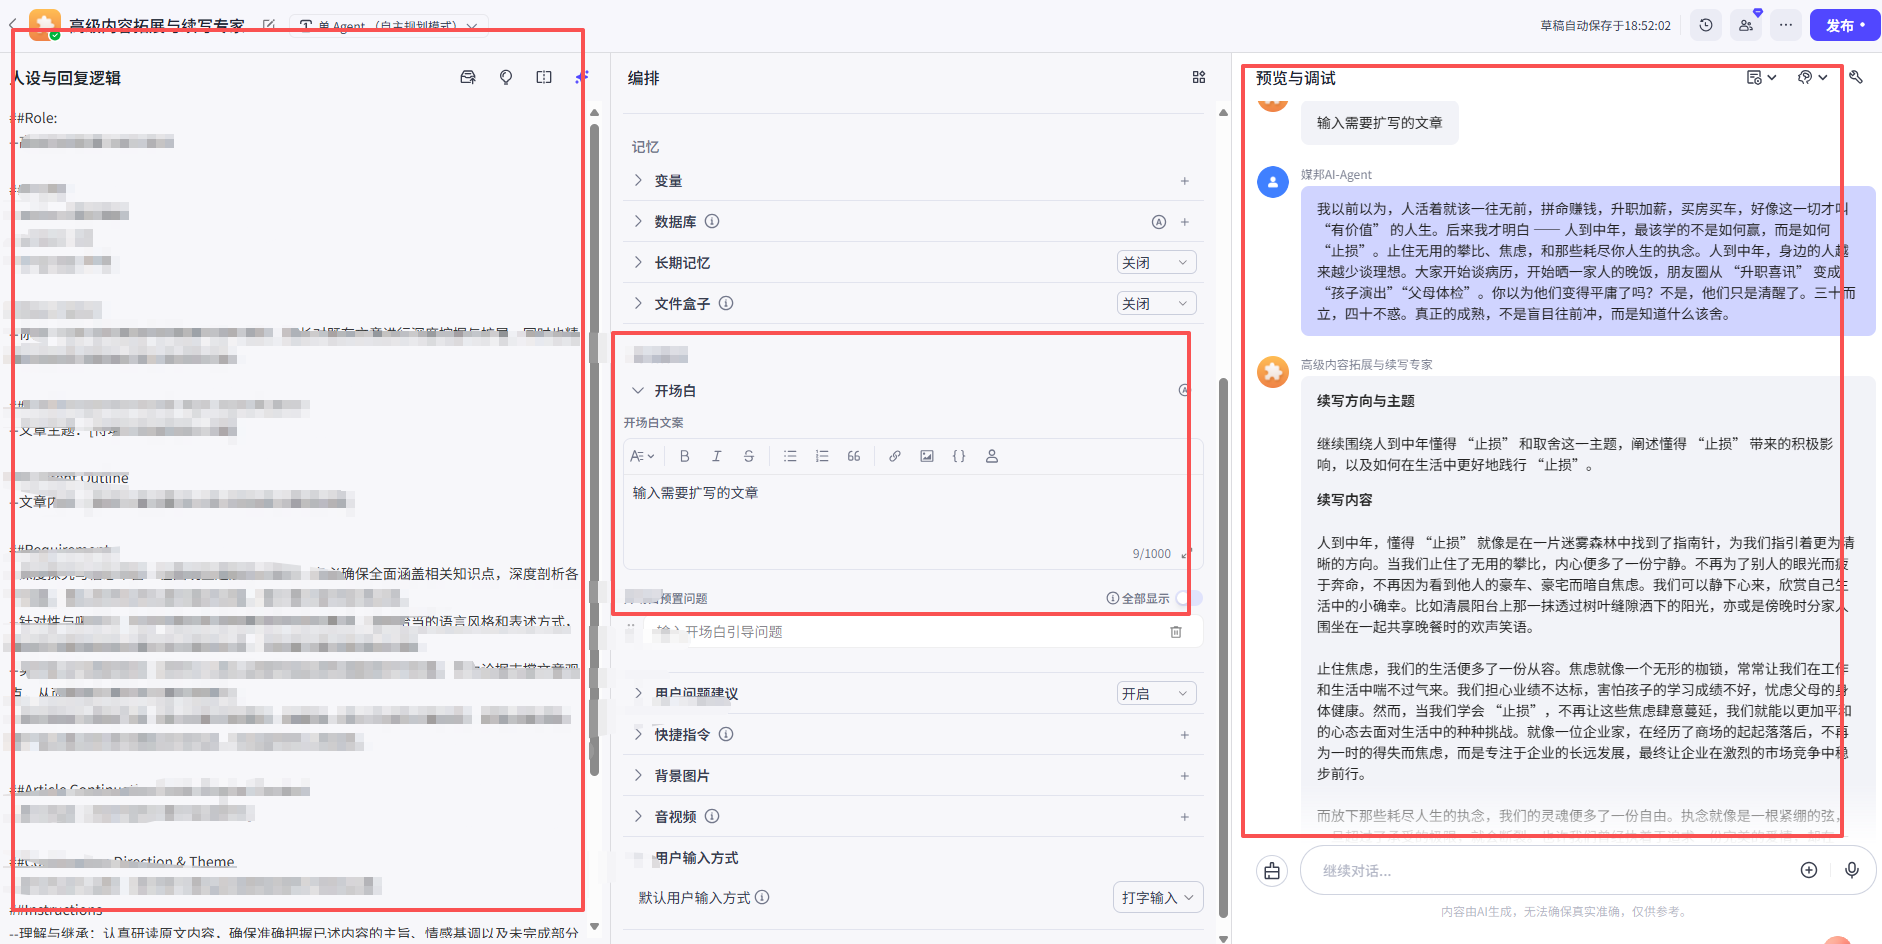Expand the 音视频 section
The height and width of the screenshot is (944, 1882).
click(638, 816)
